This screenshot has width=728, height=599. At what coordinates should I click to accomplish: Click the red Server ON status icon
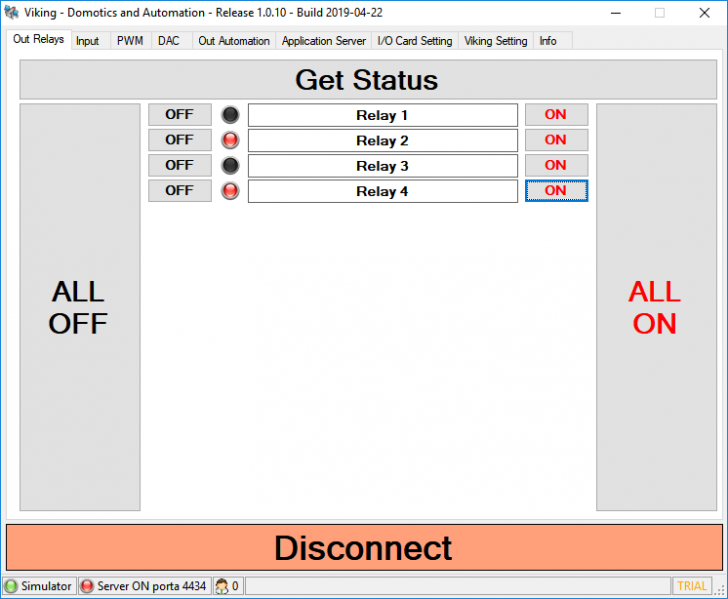point(87,586)
